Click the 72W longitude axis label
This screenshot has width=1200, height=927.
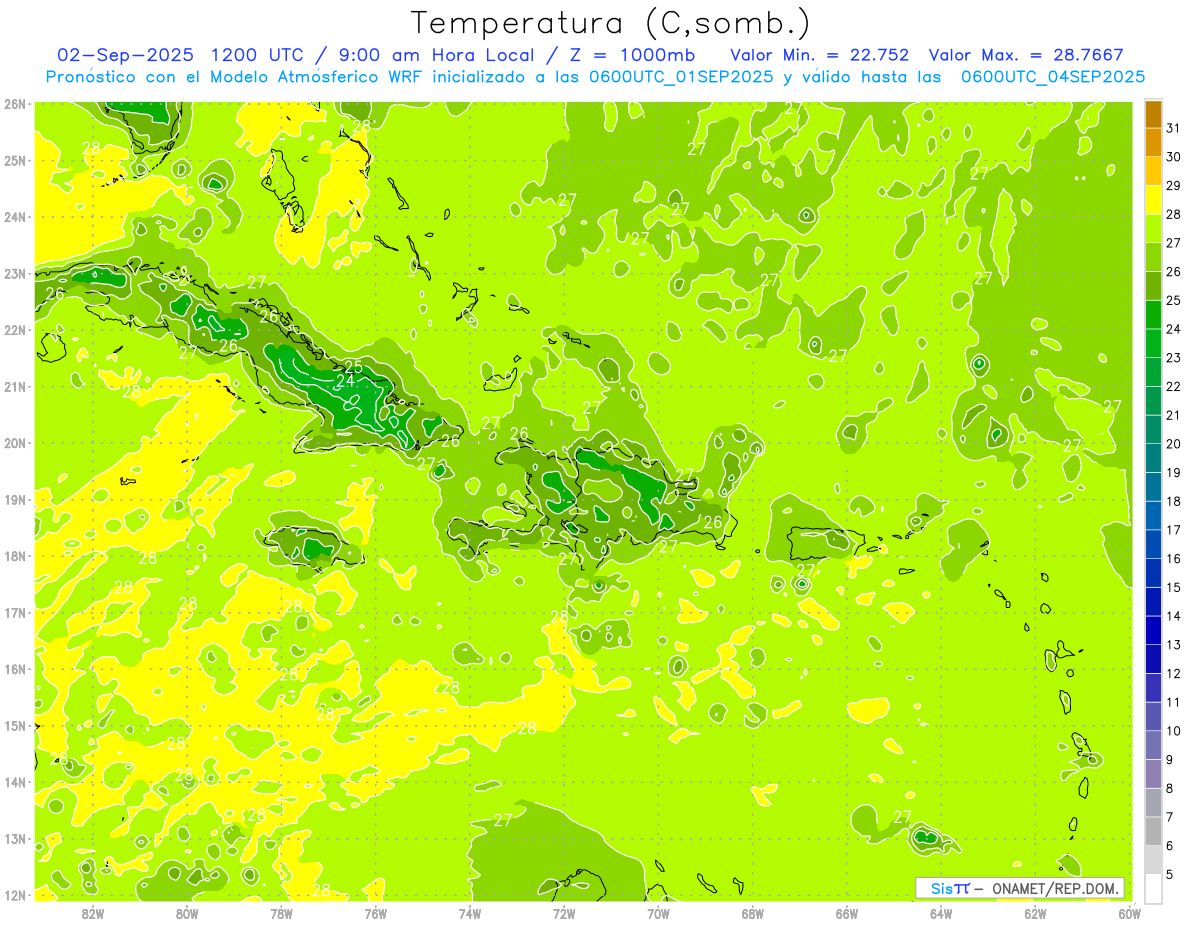tap(564, 913)
